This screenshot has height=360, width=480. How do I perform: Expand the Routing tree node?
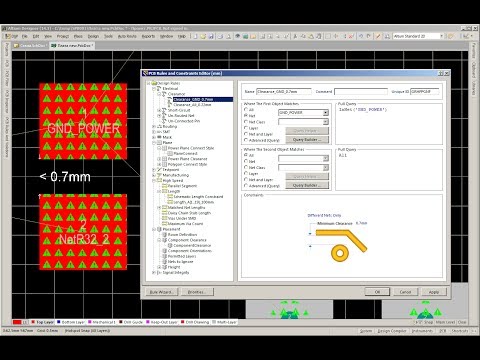154,127
